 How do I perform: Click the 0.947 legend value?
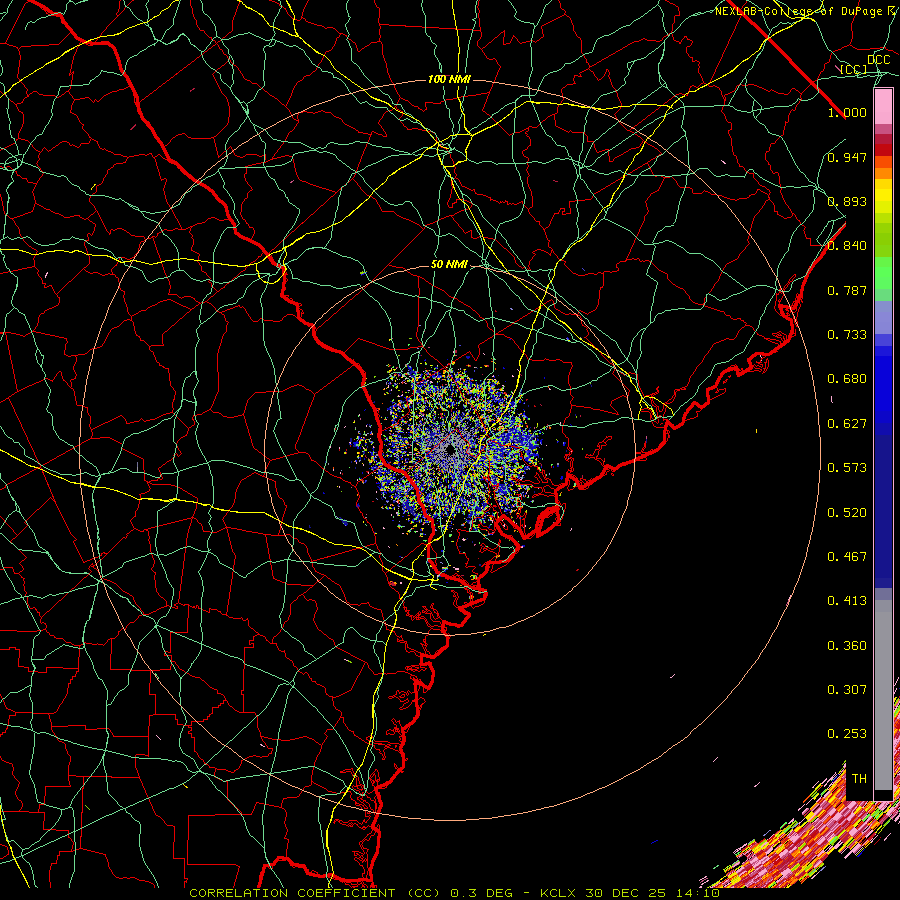(847, 157)
